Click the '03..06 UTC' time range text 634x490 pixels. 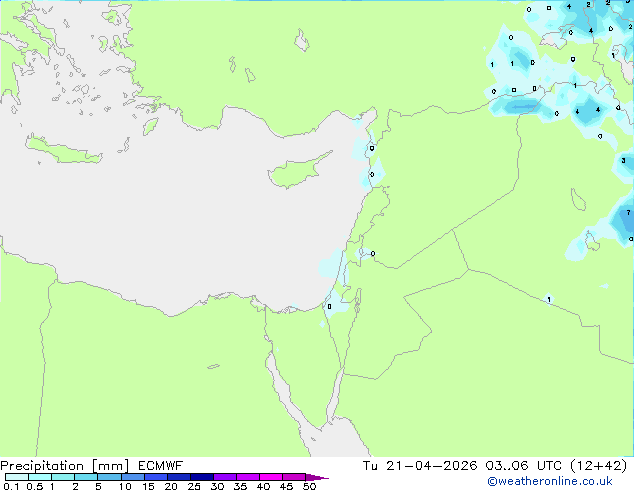(x=523, y=466)
